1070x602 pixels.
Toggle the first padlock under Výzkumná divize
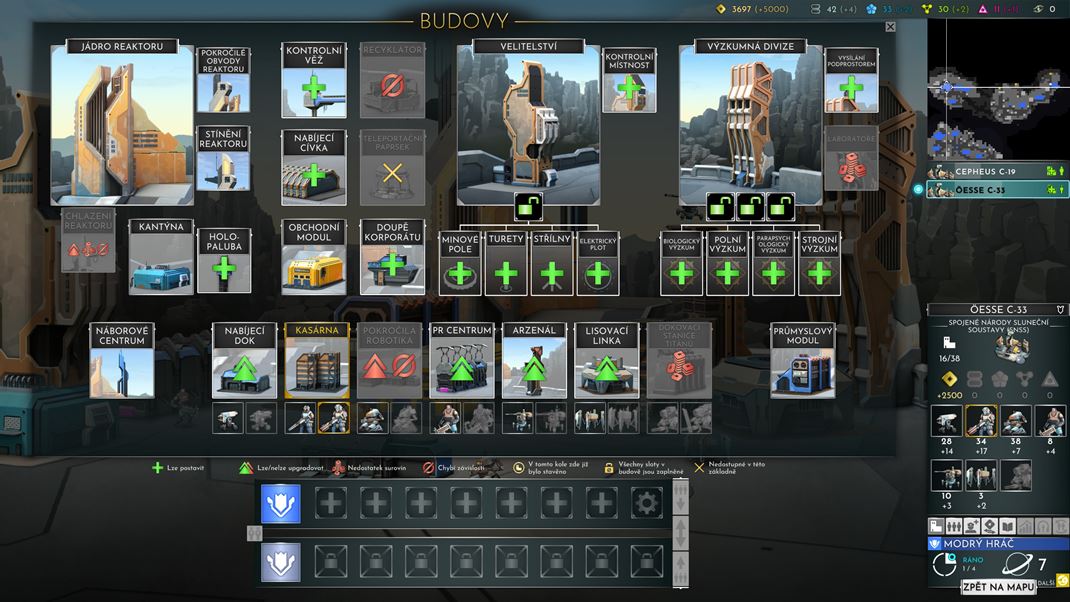click(x=721, y=207)
